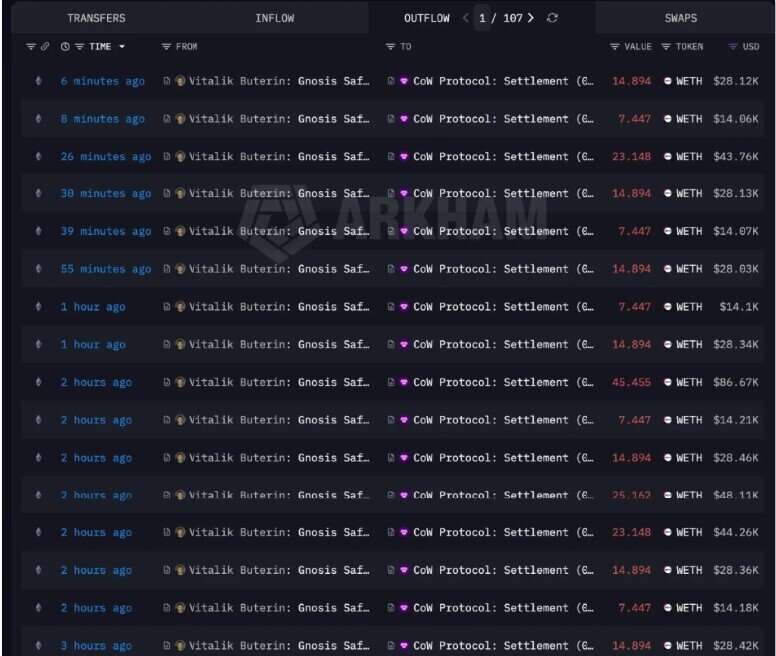Click Ethereum chain icon in 26 minutes ago row
This screenshot has width=776, height=656.
(39, 156)
